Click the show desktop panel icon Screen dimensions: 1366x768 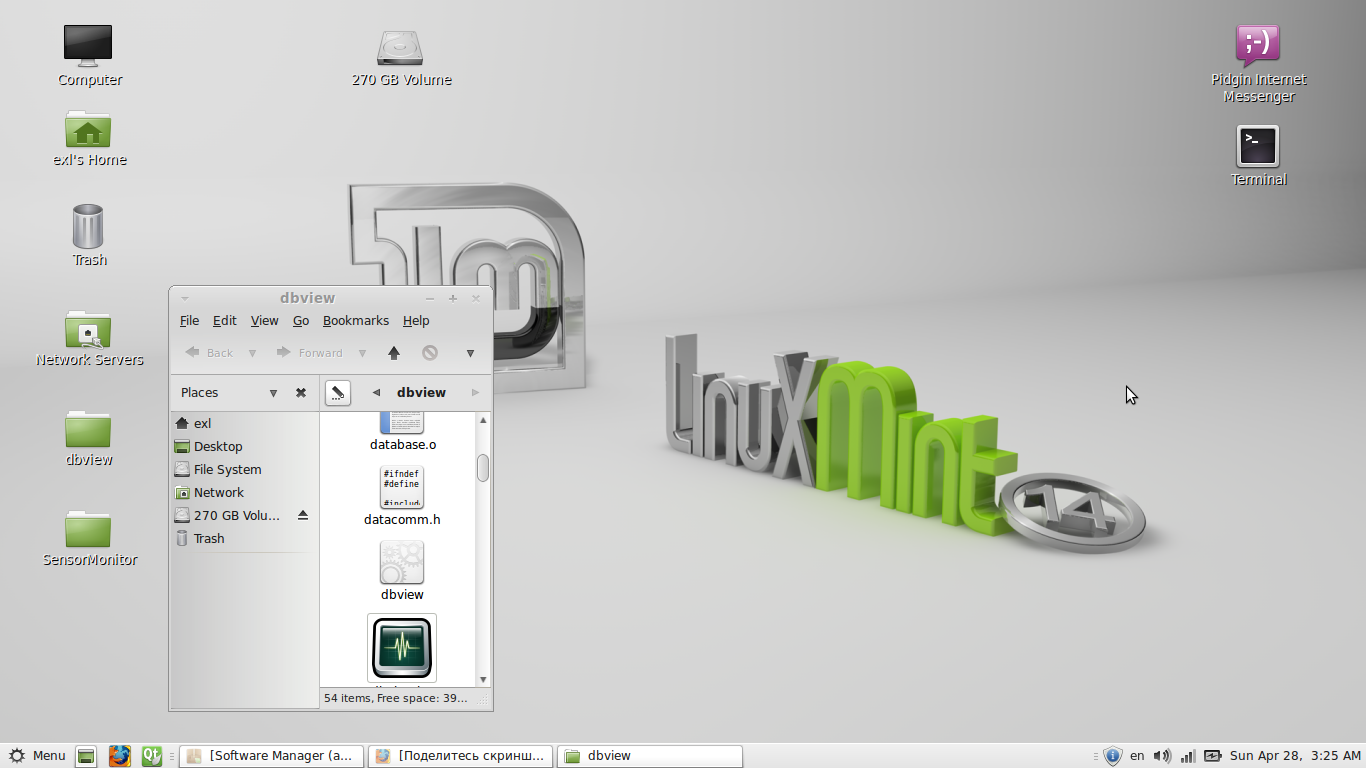pos(87,756)
